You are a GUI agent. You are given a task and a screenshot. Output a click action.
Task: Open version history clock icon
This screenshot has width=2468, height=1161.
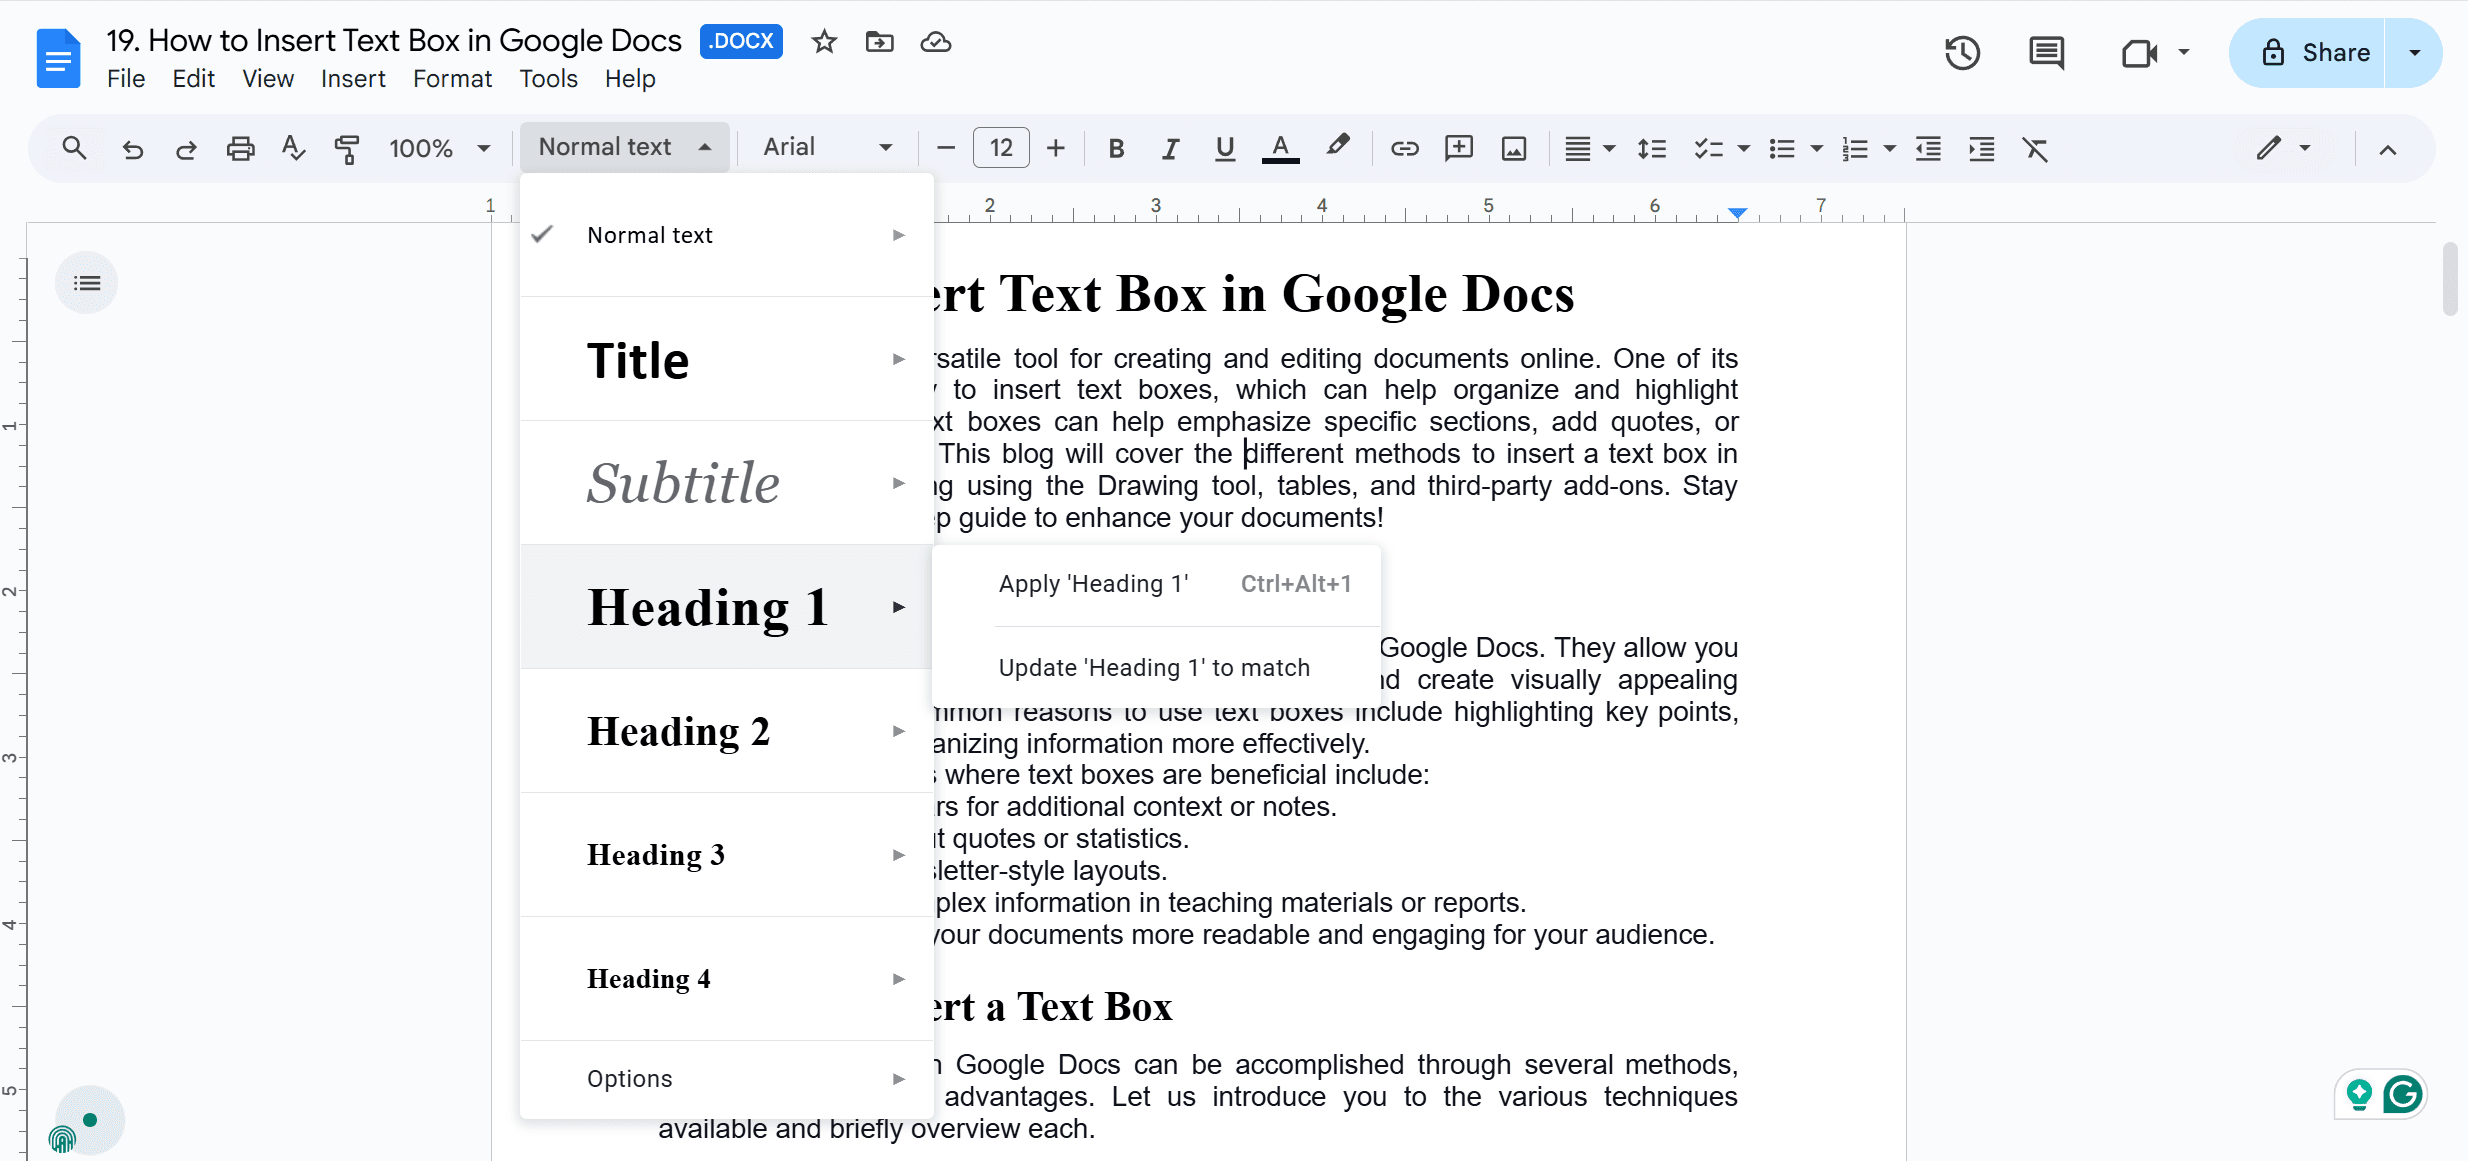click(1962, 53)
